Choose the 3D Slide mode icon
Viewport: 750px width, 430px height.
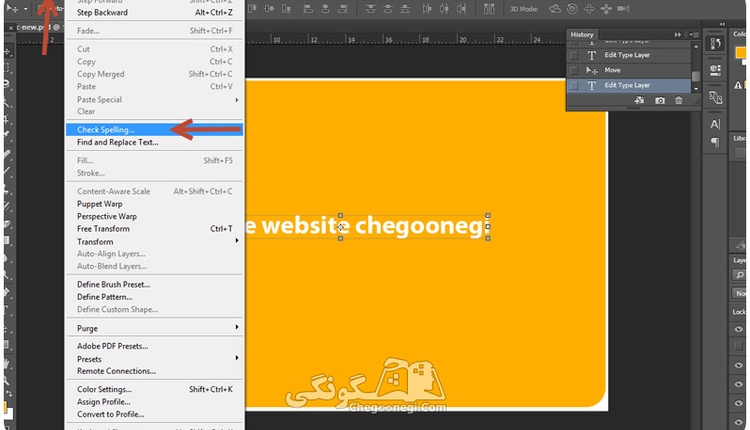click(x=606, y=9)
